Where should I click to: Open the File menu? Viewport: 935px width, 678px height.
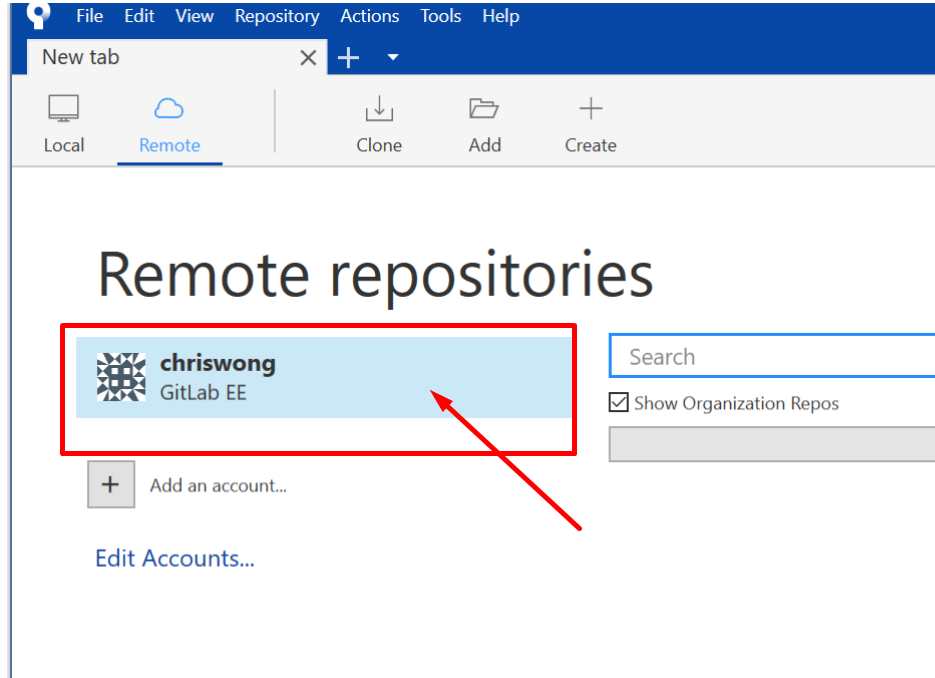pos(89,16)
